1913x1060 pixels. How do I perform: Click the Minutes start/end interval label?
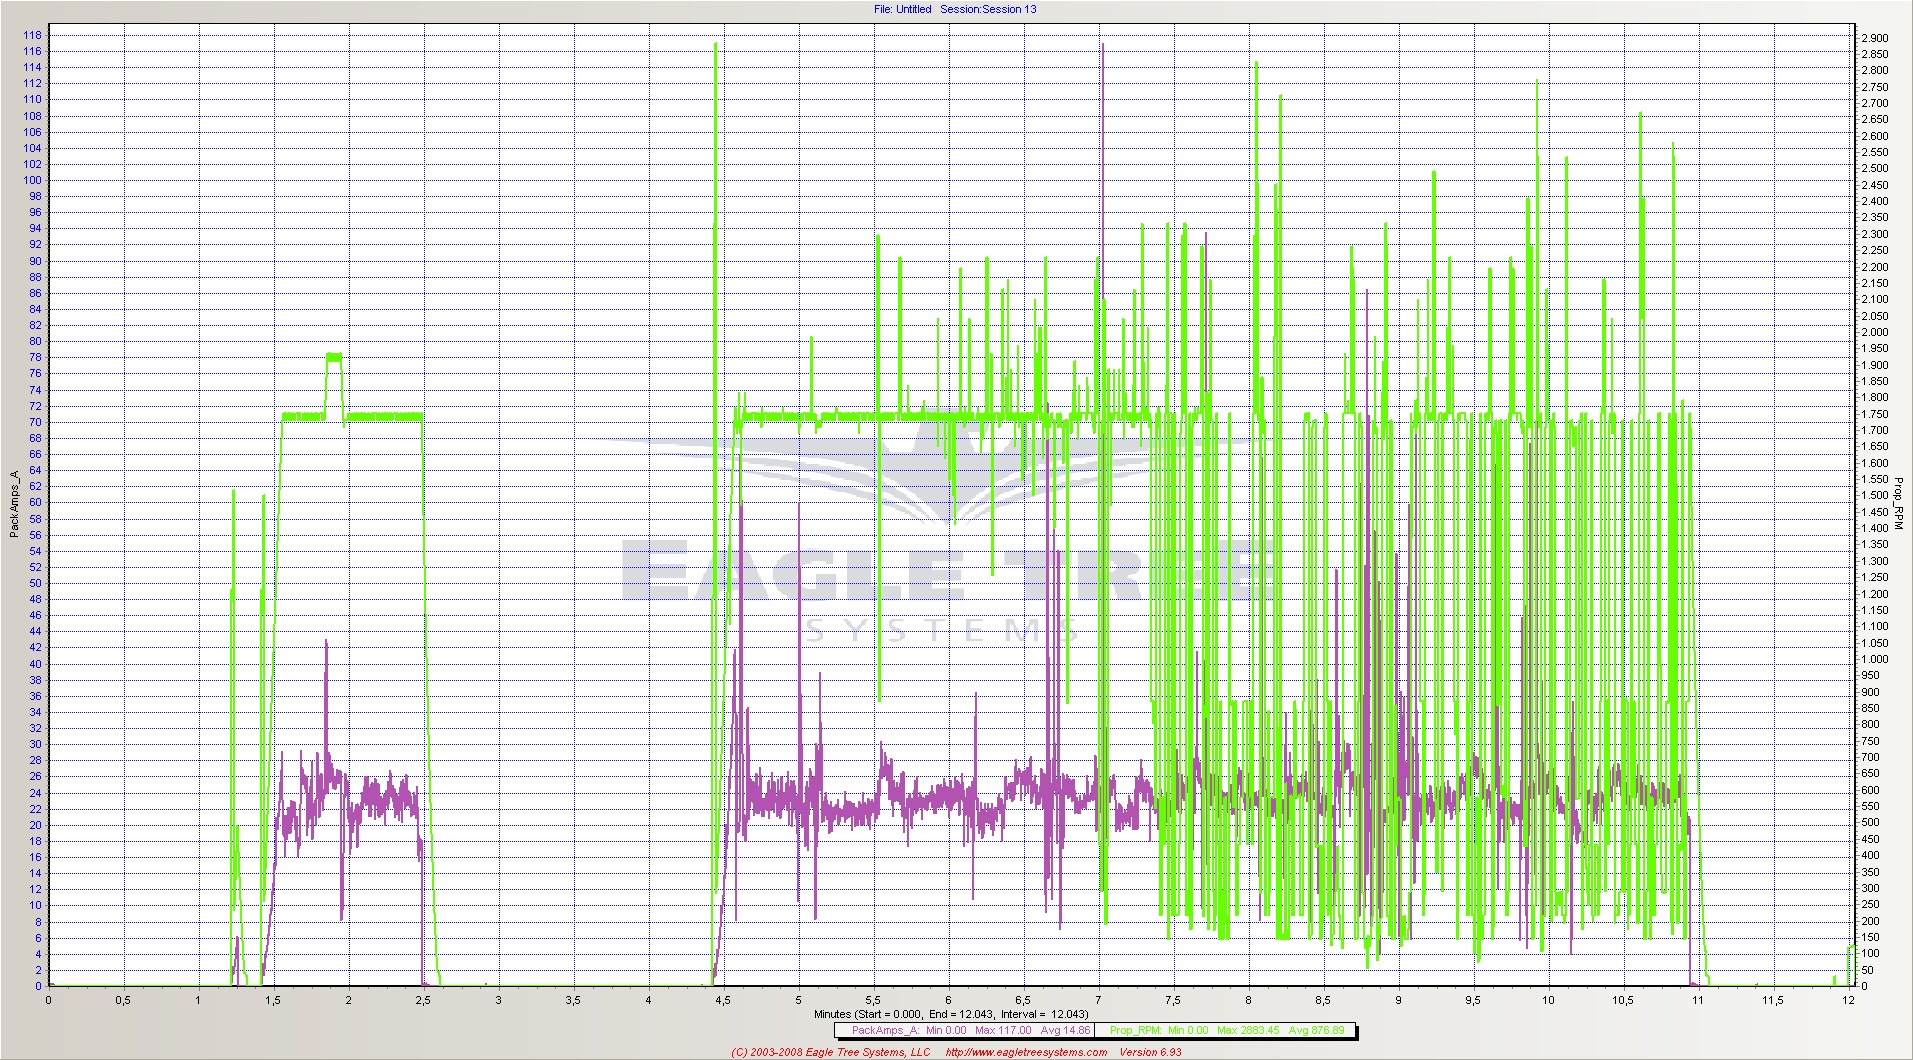click(951, 1014)
